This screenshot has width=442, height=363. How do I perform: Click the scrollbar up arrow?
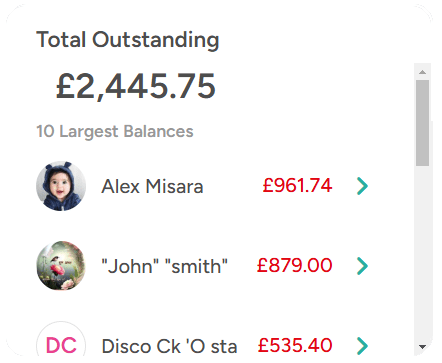[x=422, y=72]
